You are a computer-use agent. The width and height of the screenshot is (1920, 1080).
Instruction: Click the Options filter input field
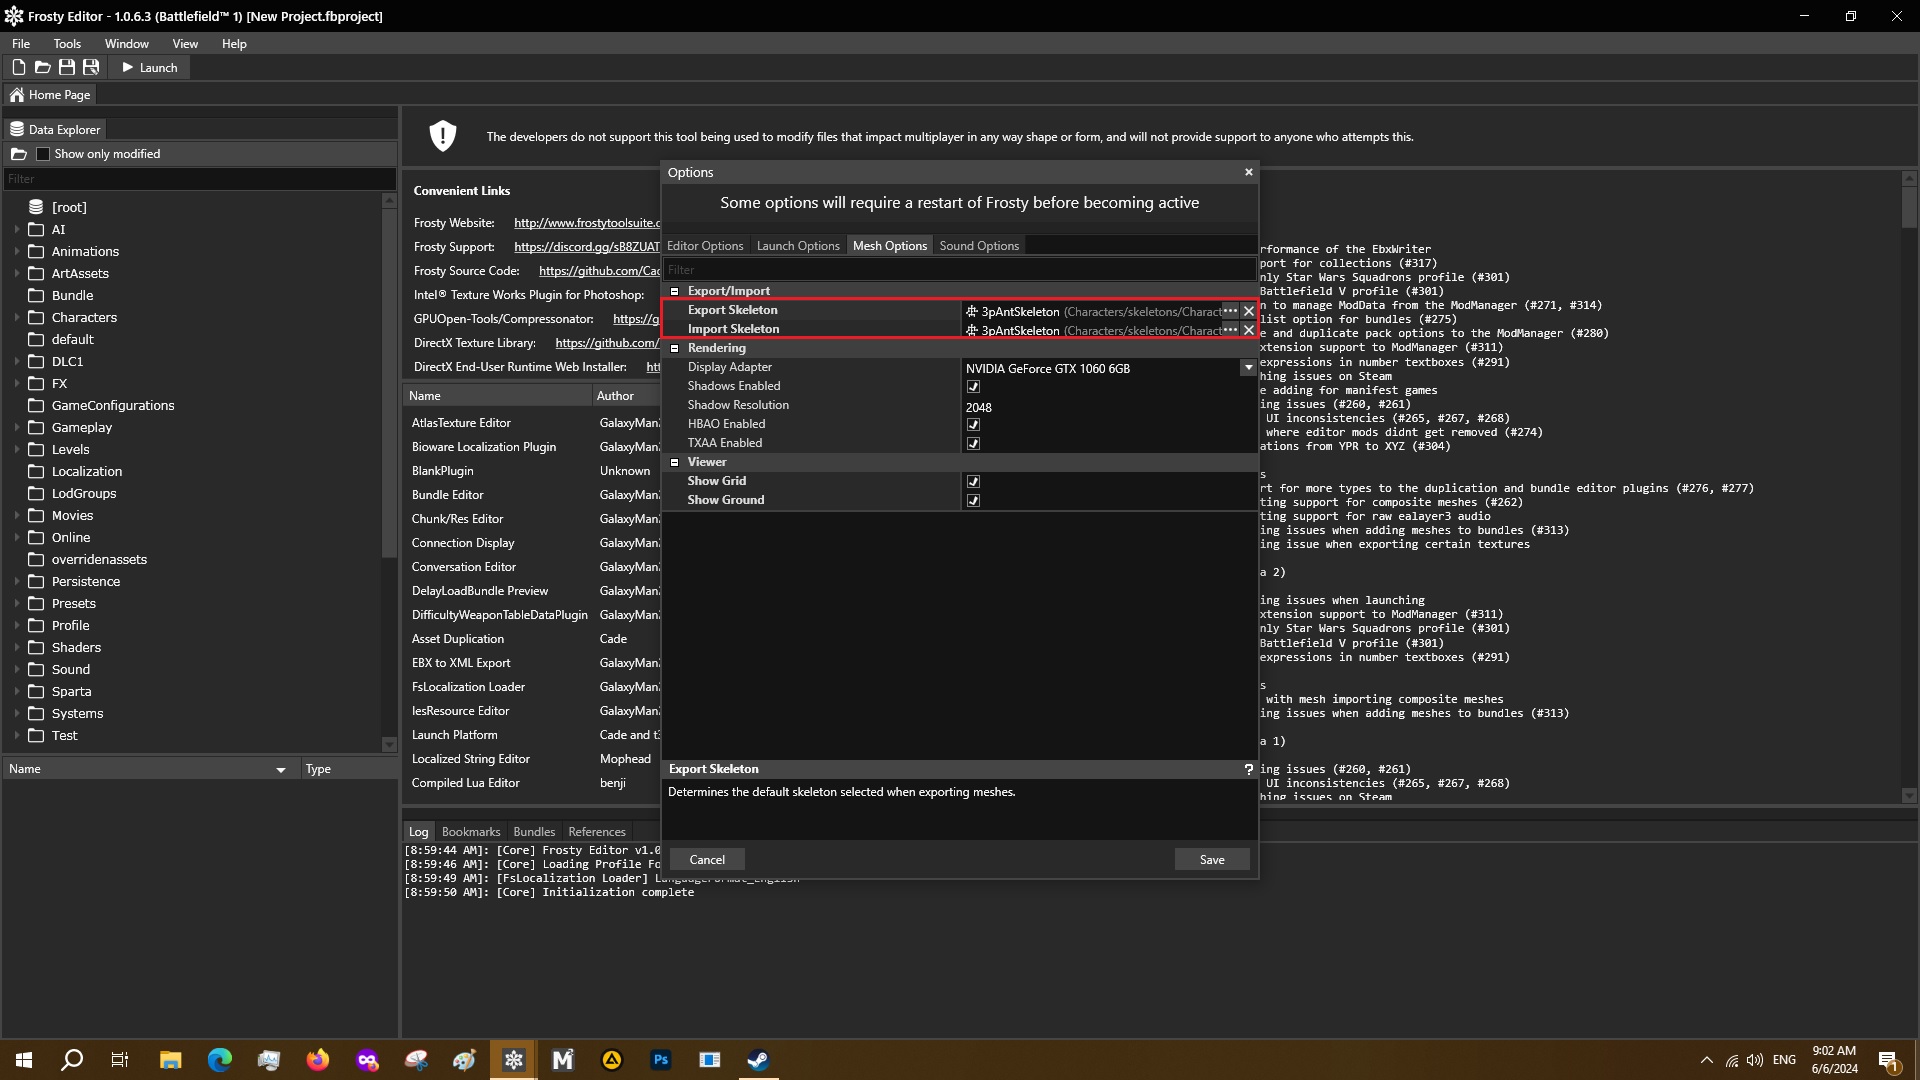click(958, 270)
